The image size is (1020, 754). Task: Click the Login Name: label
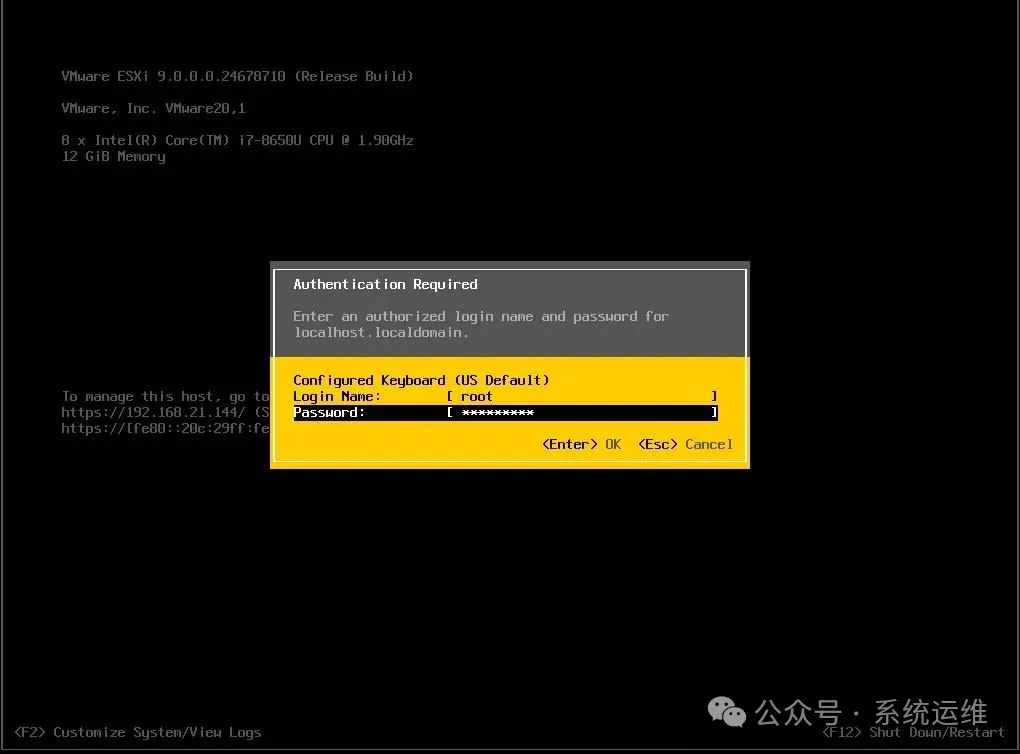click(336, 396)
